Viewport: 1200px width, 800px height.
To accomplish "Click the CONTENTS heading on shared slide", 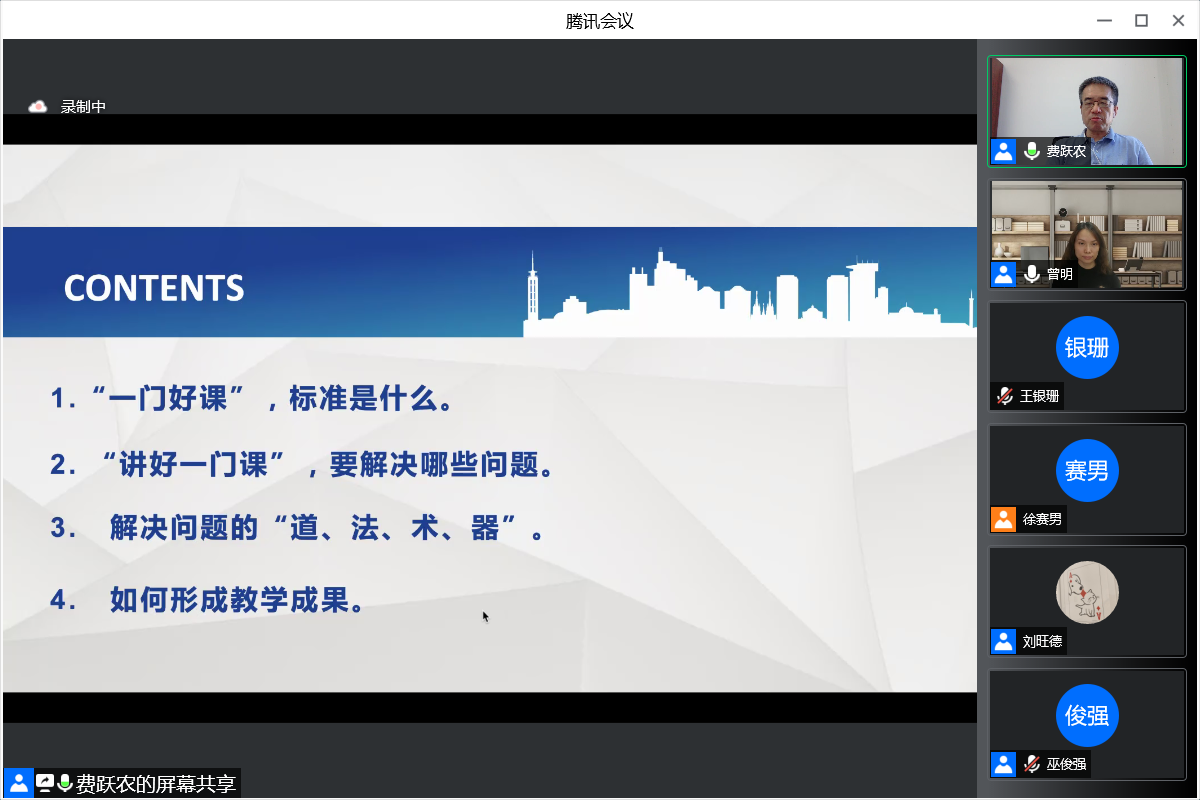I will point(154,288).
